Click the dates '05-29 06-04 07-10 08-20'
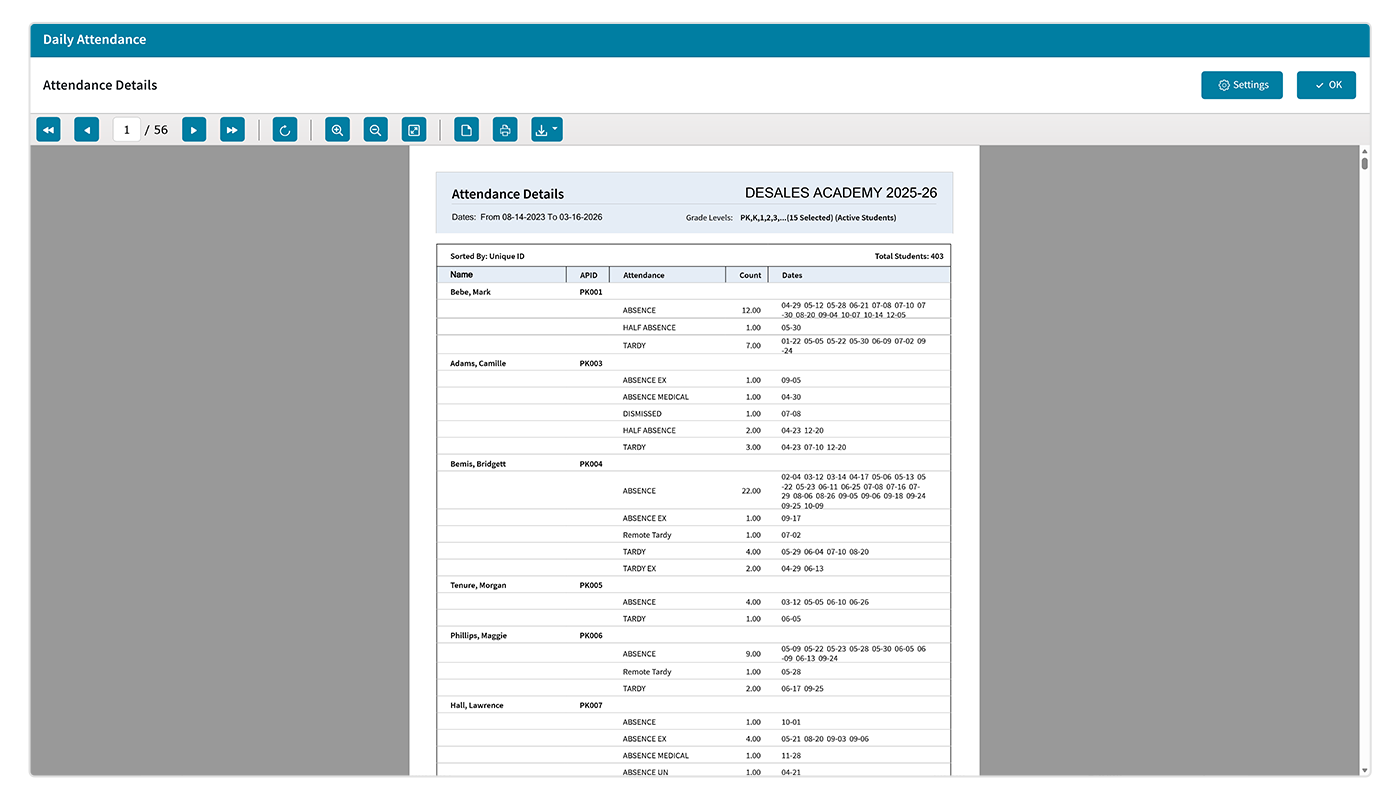The height and width of the screenshot is (800, 1400). 825,552
